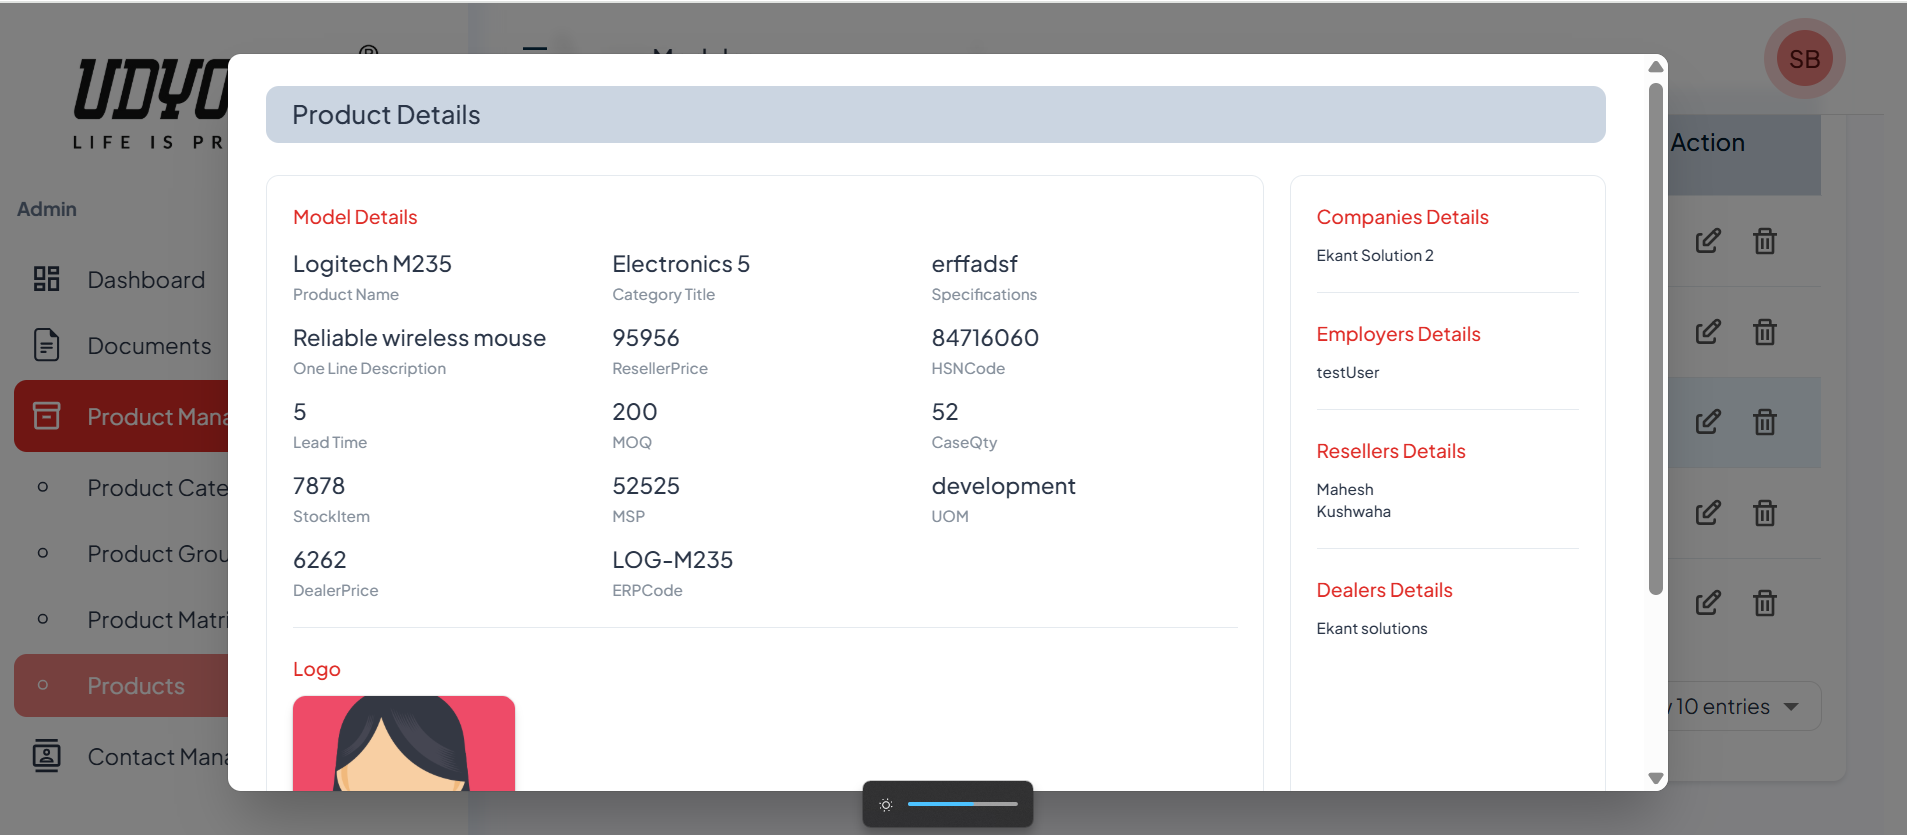Screen dimensions: 1907x835
Task: Click the Product Management archive box icon
Action: [x=46, y=416]
